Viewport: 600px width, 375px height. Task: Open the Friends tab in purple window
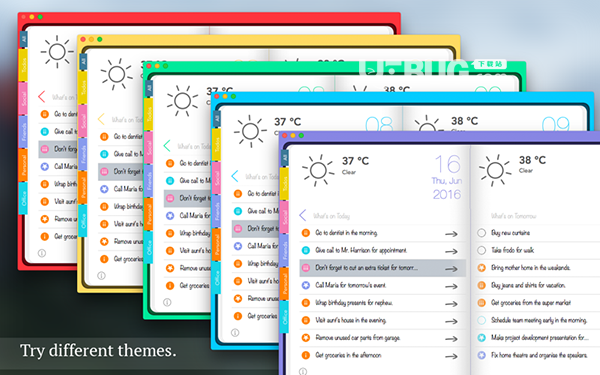284,250
